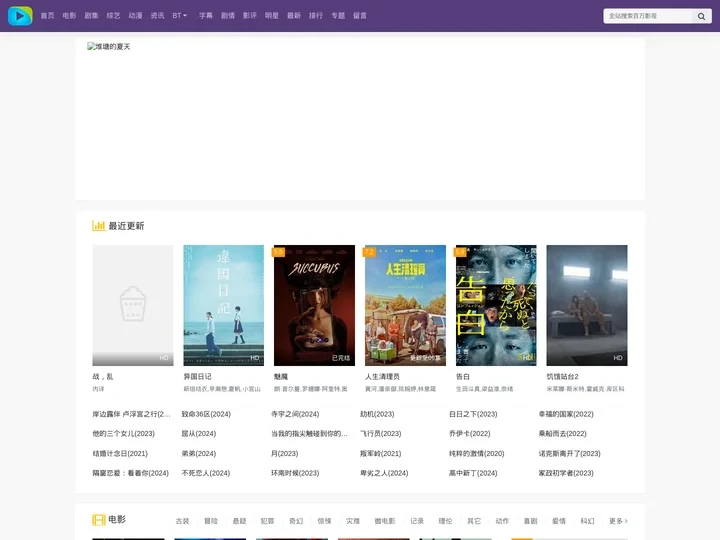This screenshot has height=540, width=720.
Task: Click the 饥饿站台2 title link
Action: pyautogui.click(x=562, y=377)
